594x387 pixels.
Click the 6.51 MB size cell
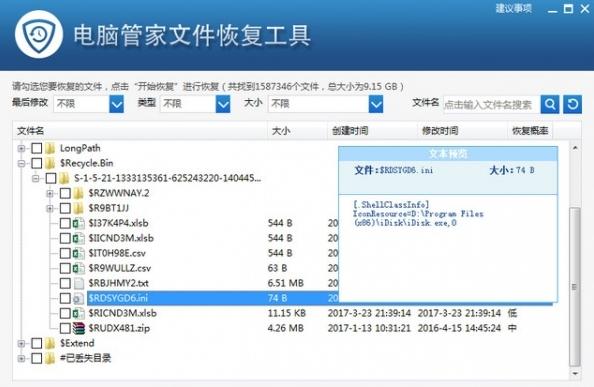[286, 283]
